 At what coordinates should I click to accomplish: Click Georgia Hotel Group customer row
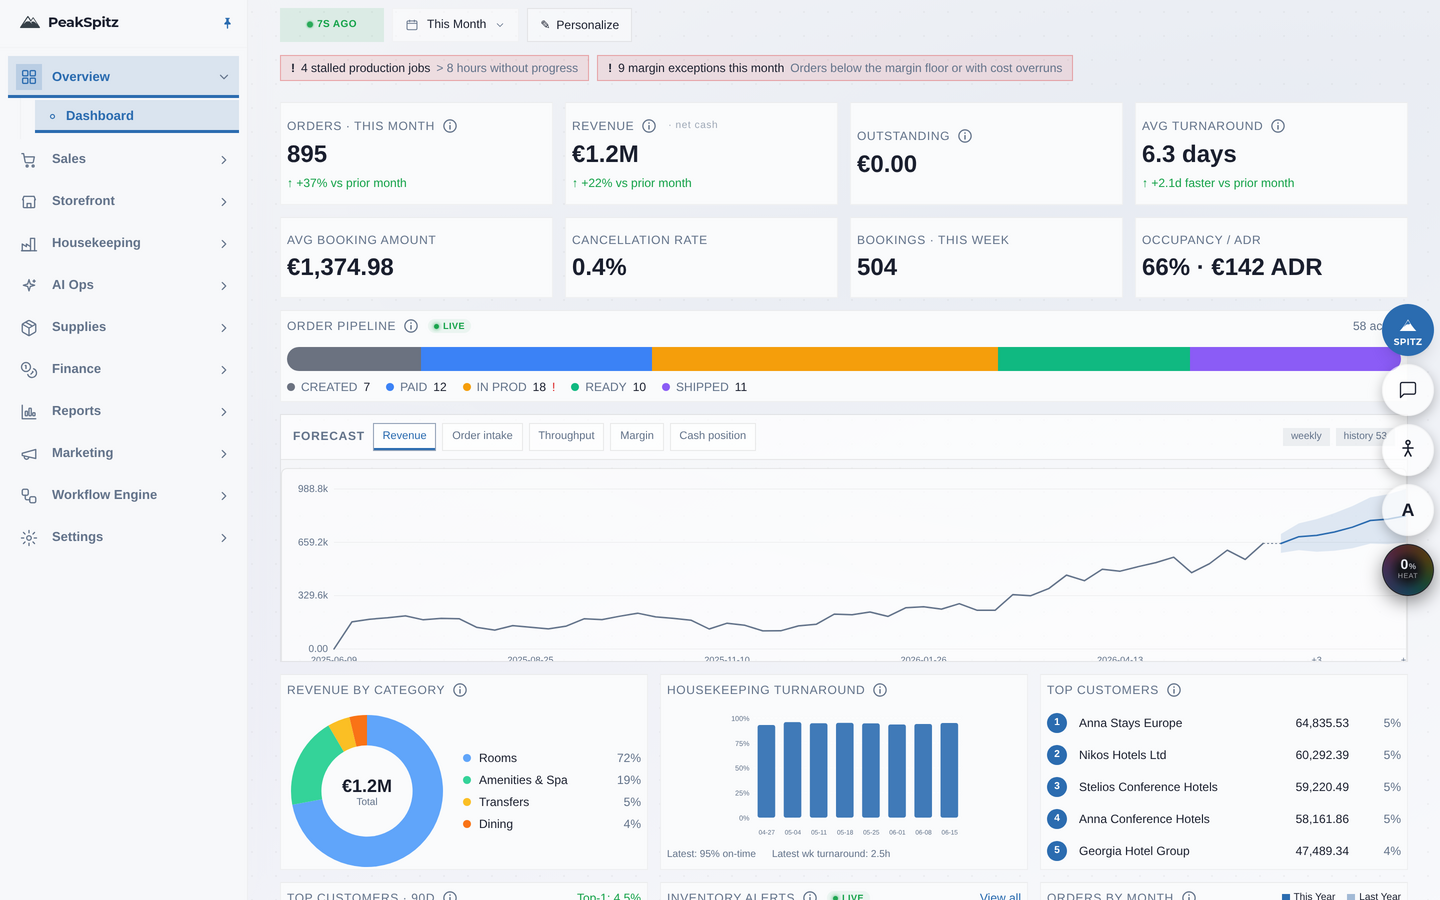tap(1224, 851)
